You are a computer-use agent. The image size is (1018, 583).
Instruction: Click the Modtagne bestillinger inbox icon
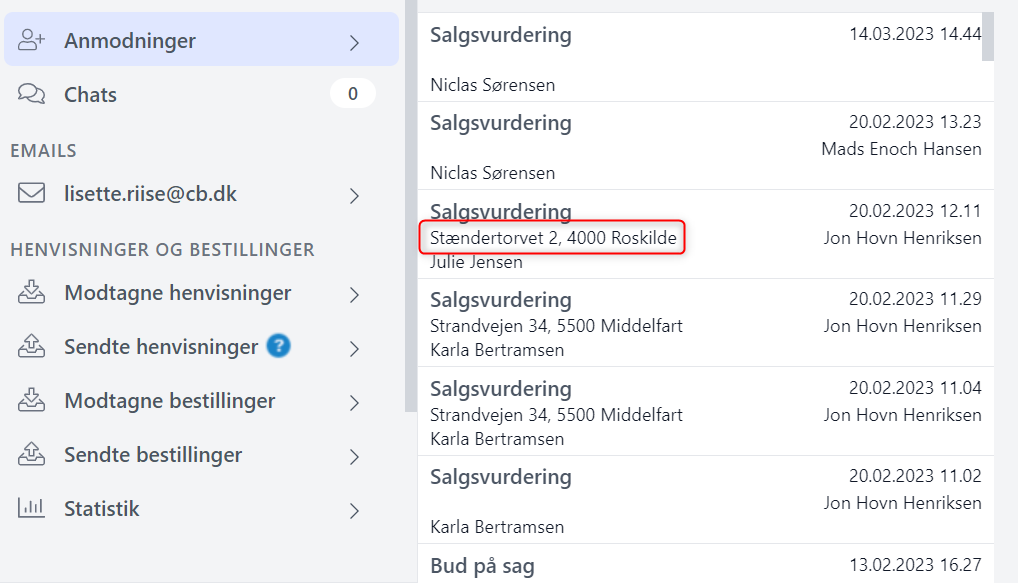[33, 401]
